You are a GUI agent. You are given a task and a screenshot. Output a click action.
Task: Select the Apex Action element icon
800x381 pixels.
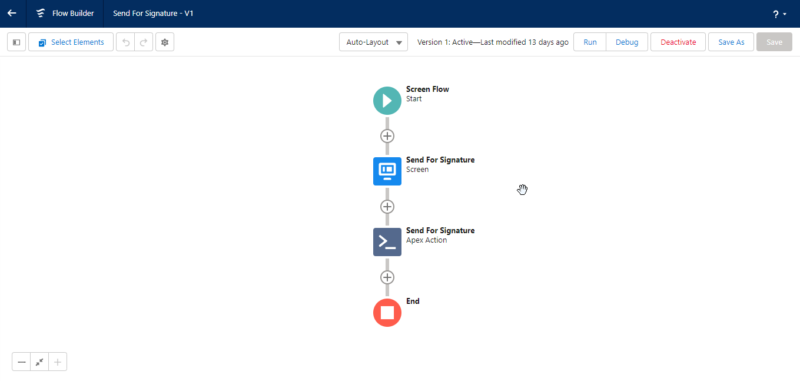pos(387,242)
